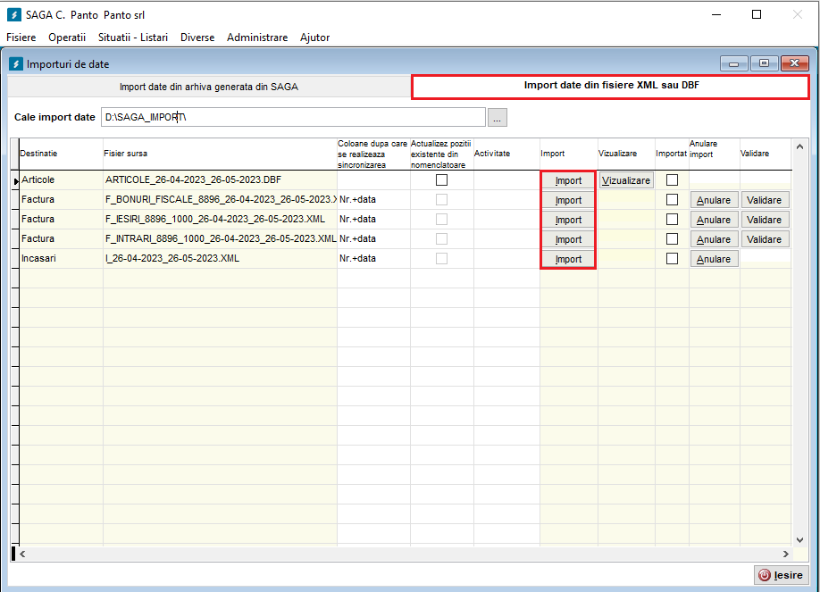Toggle Actualizez pozitii checkbox for Articole

442,180
